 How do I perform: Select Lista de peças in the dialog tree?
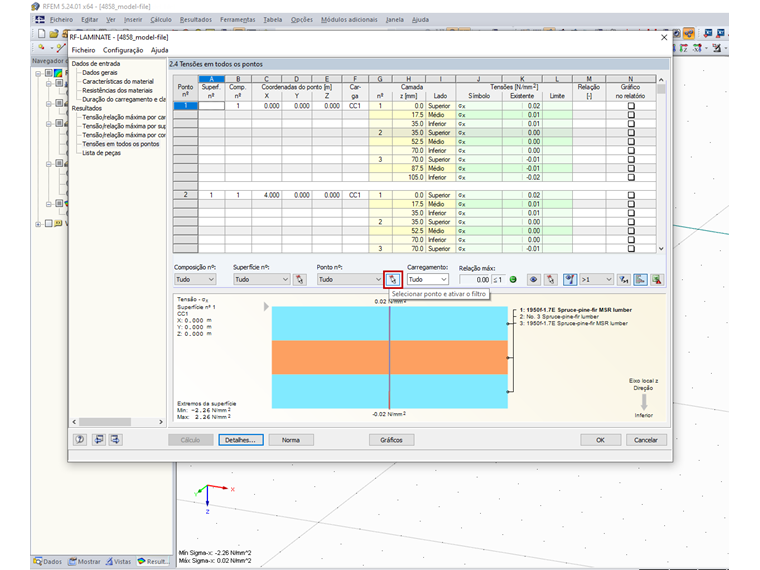[101, 153]
